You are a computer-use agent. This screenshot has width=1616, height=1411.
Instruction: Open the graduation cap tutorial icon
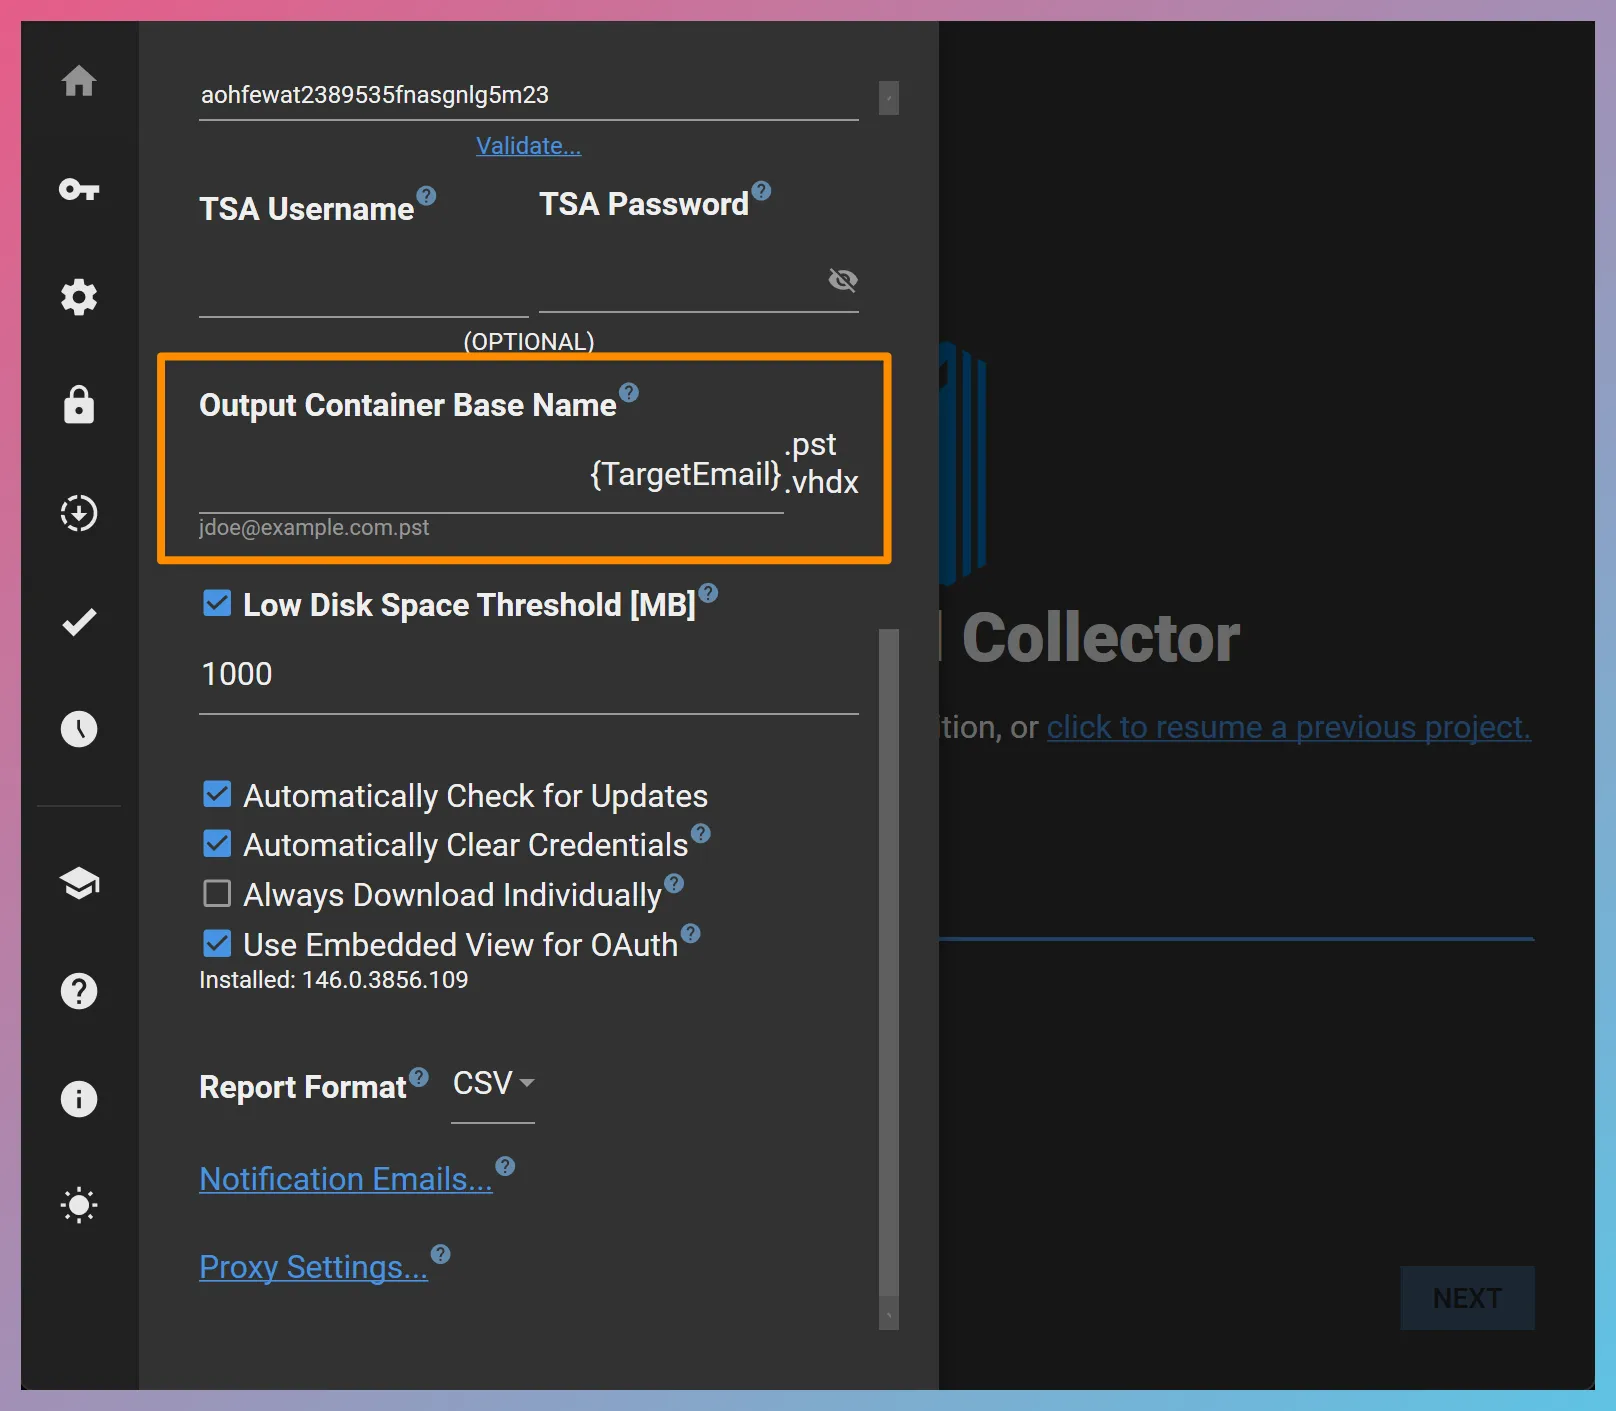79,883
